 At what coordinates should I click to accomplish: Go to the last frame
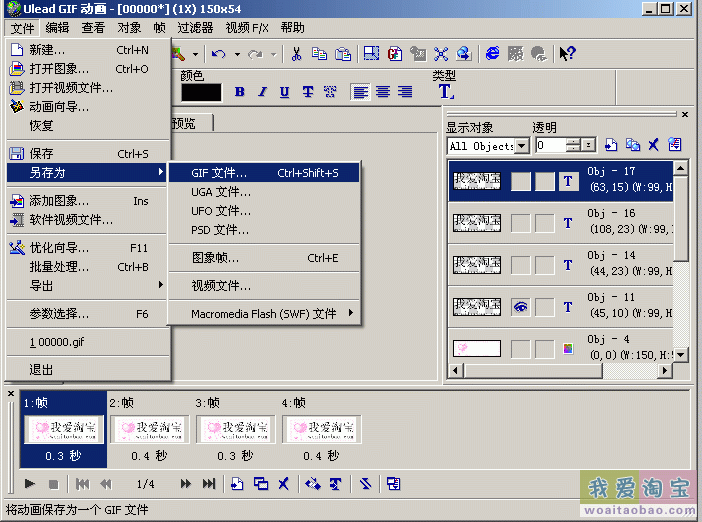coord(209,484)
